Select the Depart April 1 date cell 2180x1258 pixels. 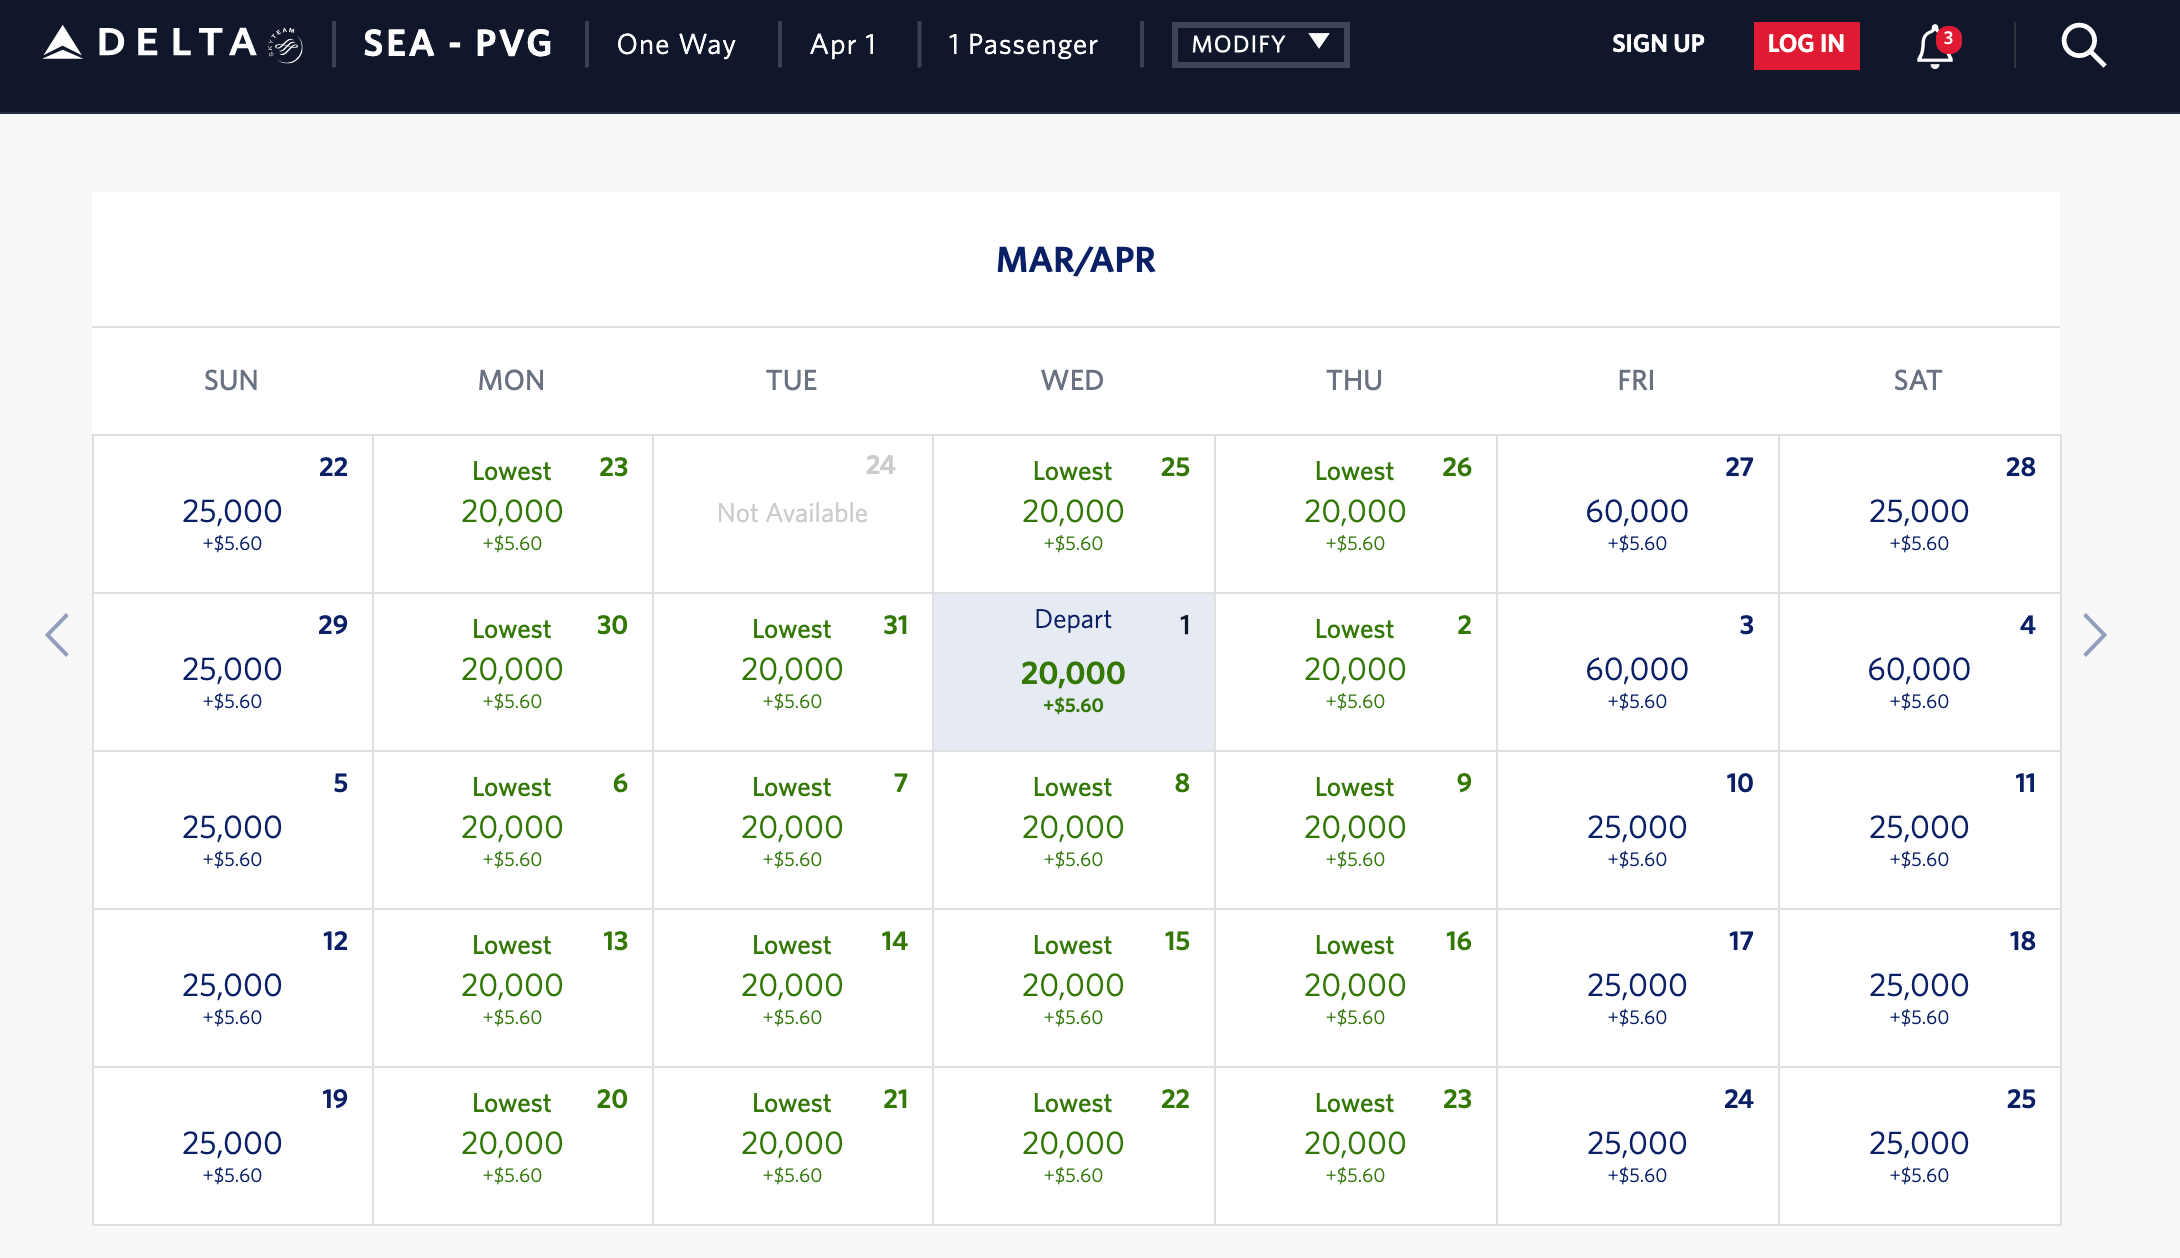coord(1073,672)
